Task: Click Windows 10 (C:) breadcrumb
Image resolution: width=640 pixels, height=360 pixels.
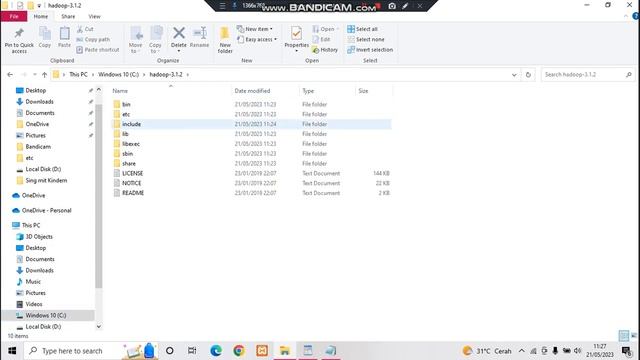Action: pyautogui.click(x=118, y=75)
